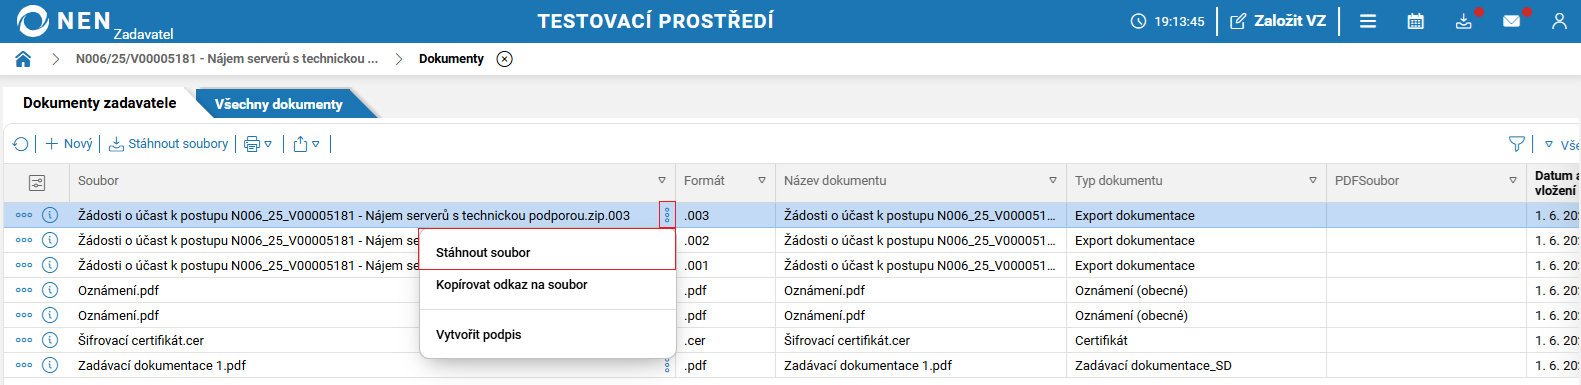Click the printer icon in toolbar

pyautogui.click(x=252, y=144)
